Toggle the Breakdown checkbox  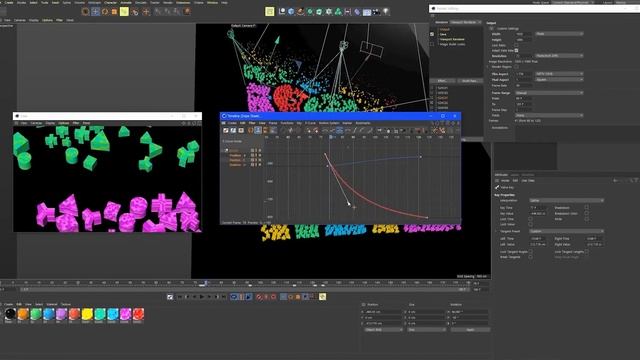coord(586,208)
